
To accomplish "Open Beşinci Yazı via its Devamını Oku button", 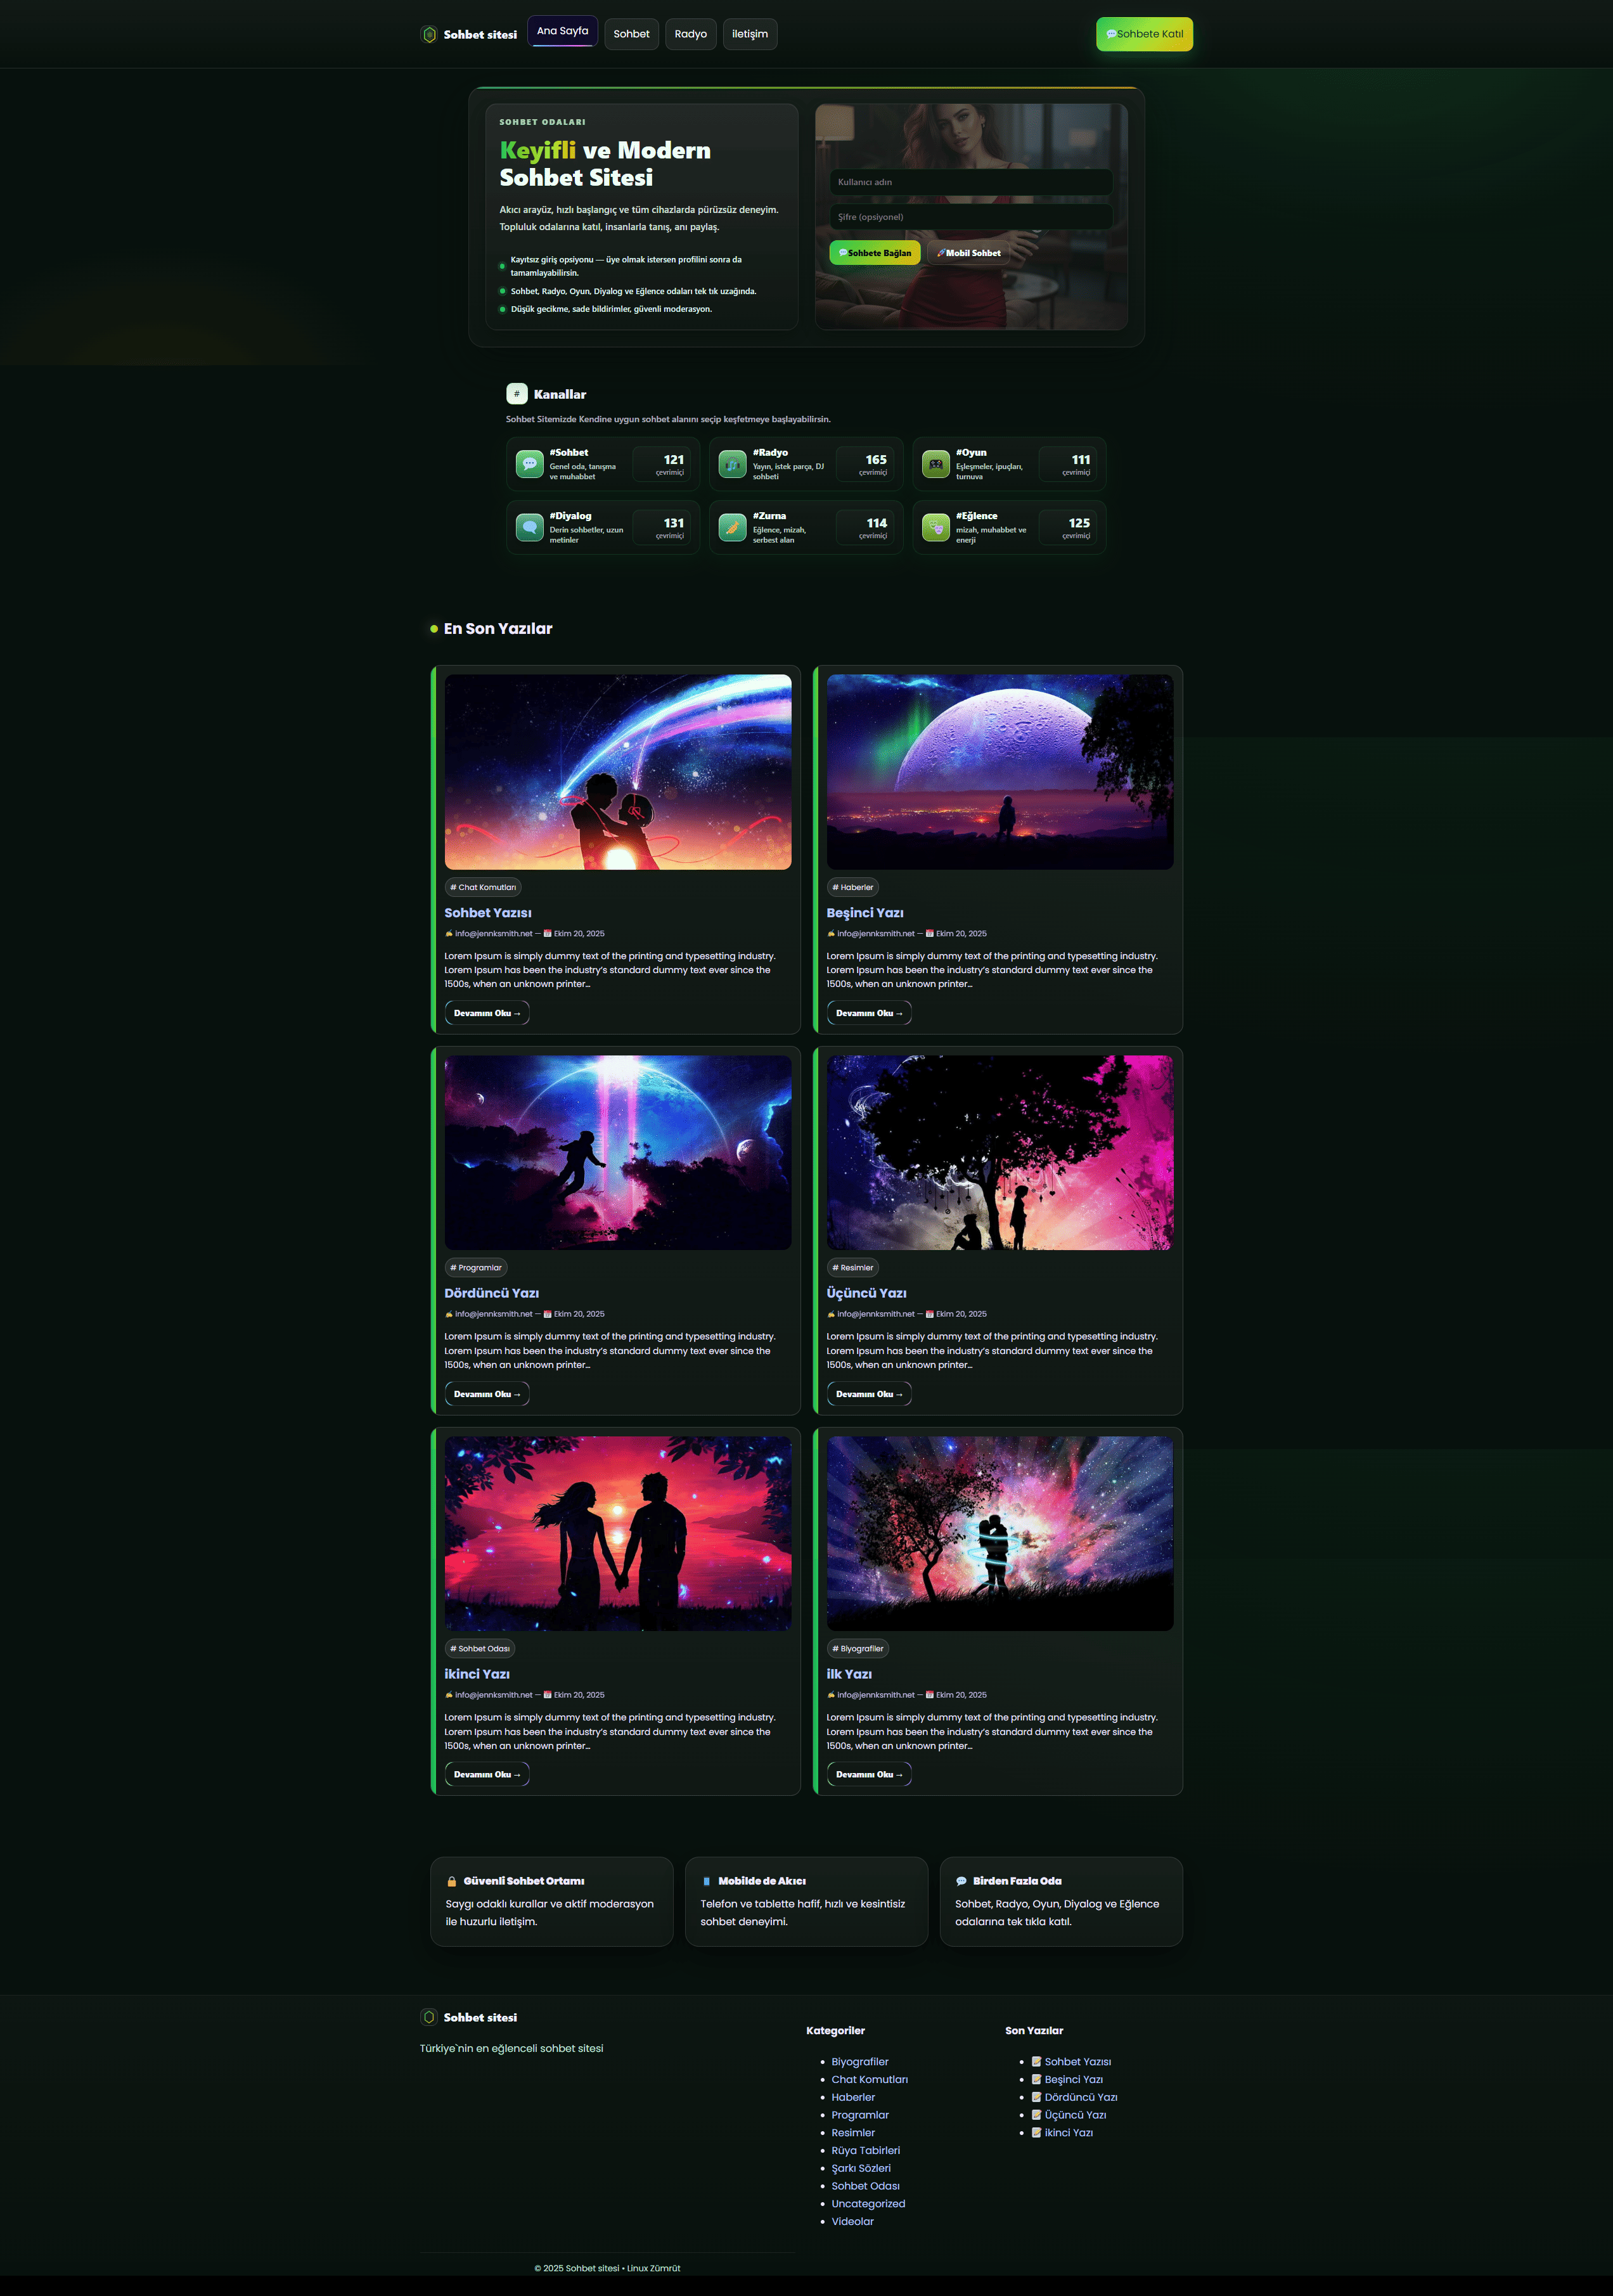I will click(868, 1012).
